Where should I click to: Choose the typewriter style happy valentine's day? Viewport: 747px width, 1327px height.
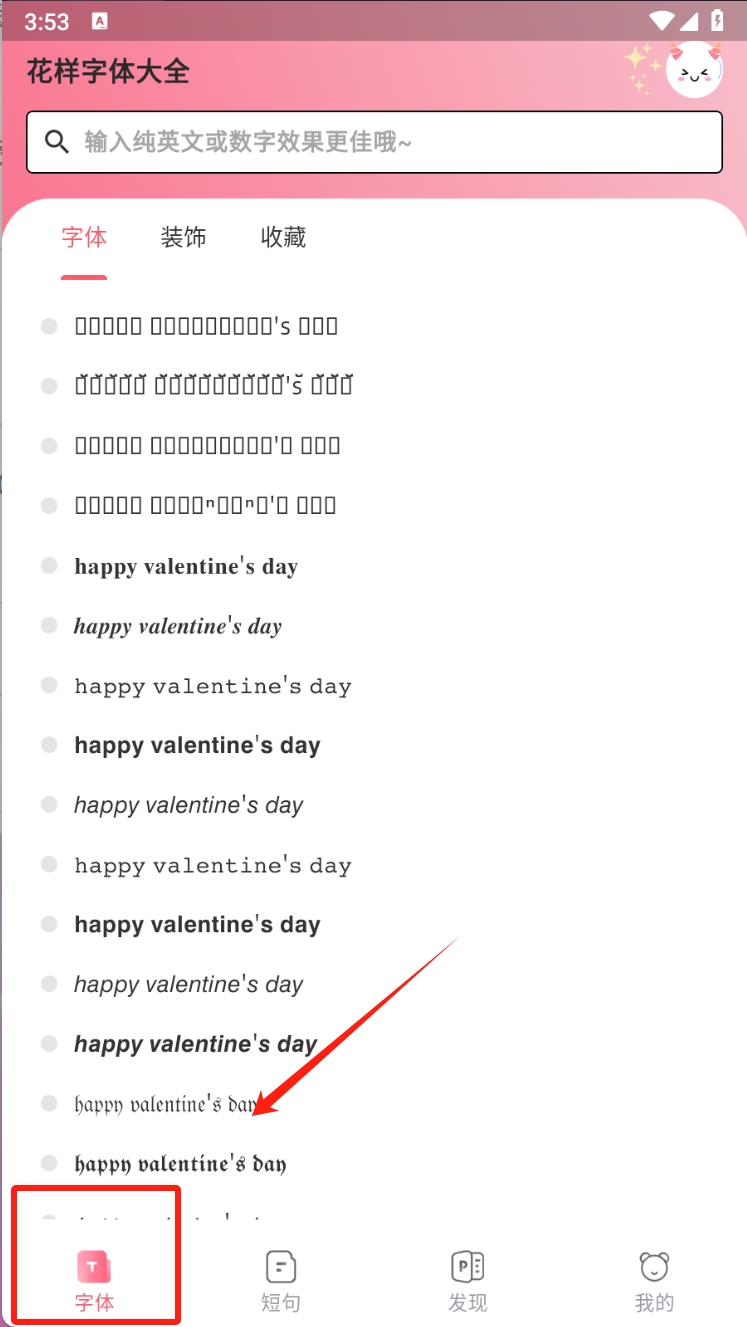pos(213,687)
